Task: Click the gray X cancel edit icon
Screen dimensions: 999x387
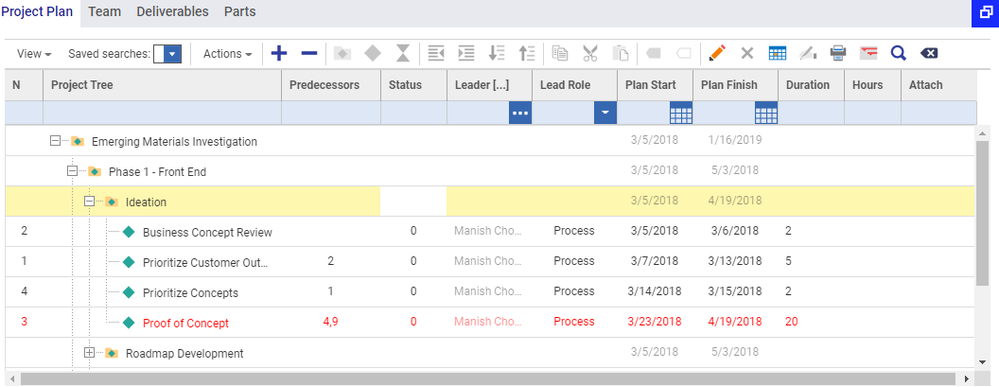Action: click(x=747, y=54)
